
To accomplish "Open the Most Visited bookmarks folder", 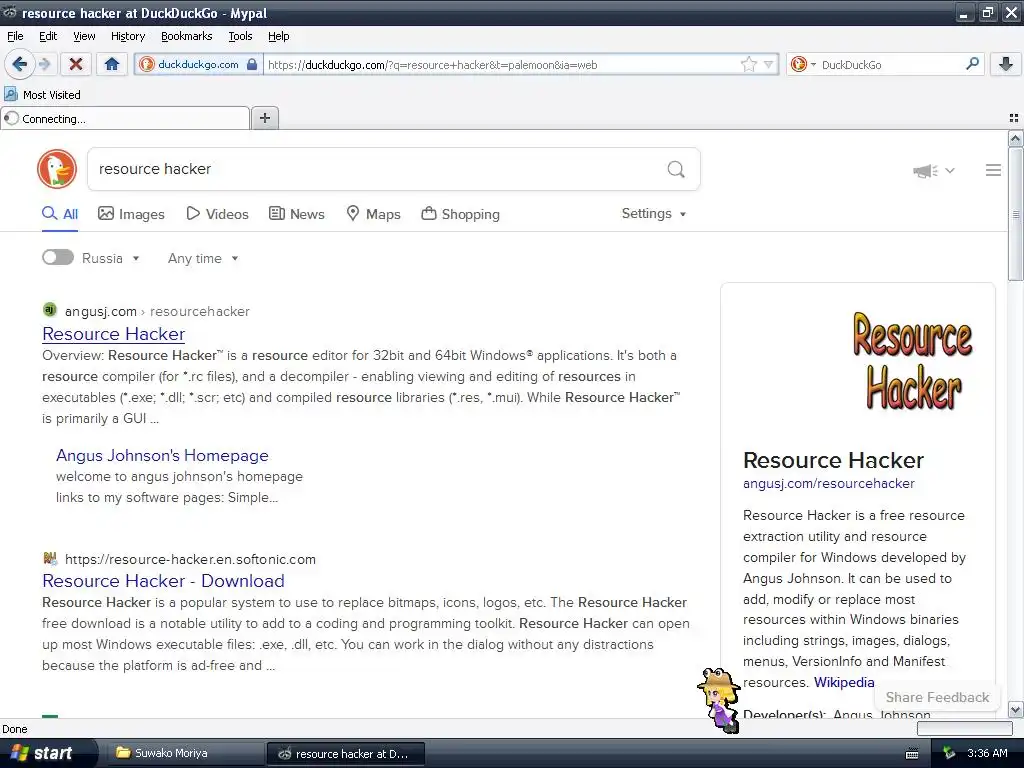I will tap(42, 95).
